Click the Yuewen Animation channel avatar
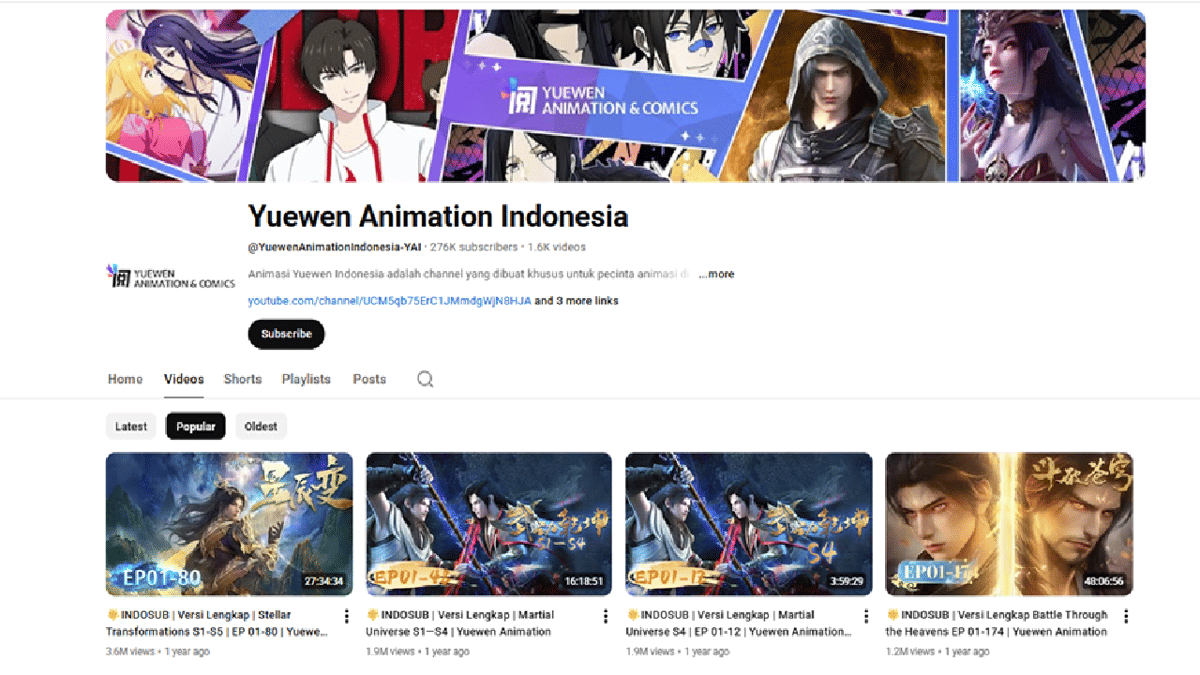Image resolution: width=1200 pixels, height=675 pixels. (x=170, y=275)
